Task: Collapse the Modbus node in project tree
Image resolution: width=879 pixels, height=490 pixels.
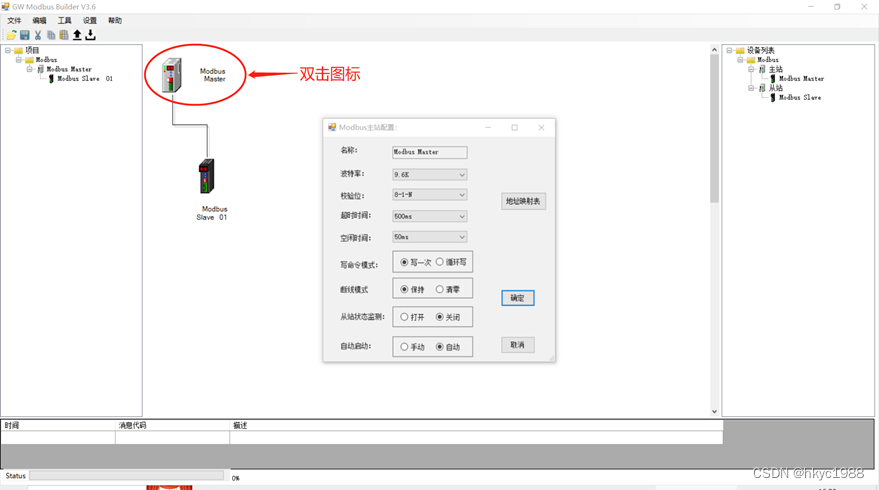Action: pos(18,60)
